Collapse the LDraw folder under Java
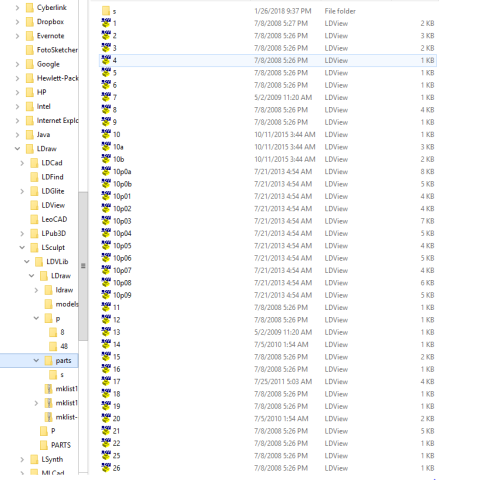 17,149
